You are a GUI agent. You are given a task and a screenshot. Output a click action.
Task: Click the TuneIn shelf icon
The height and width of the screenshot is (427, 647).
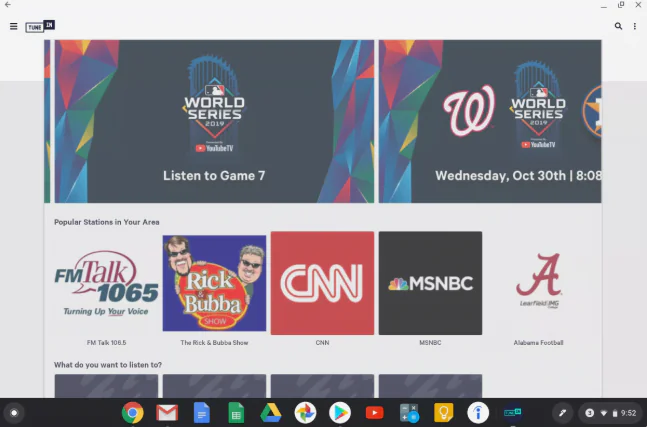tap(513, 413)
